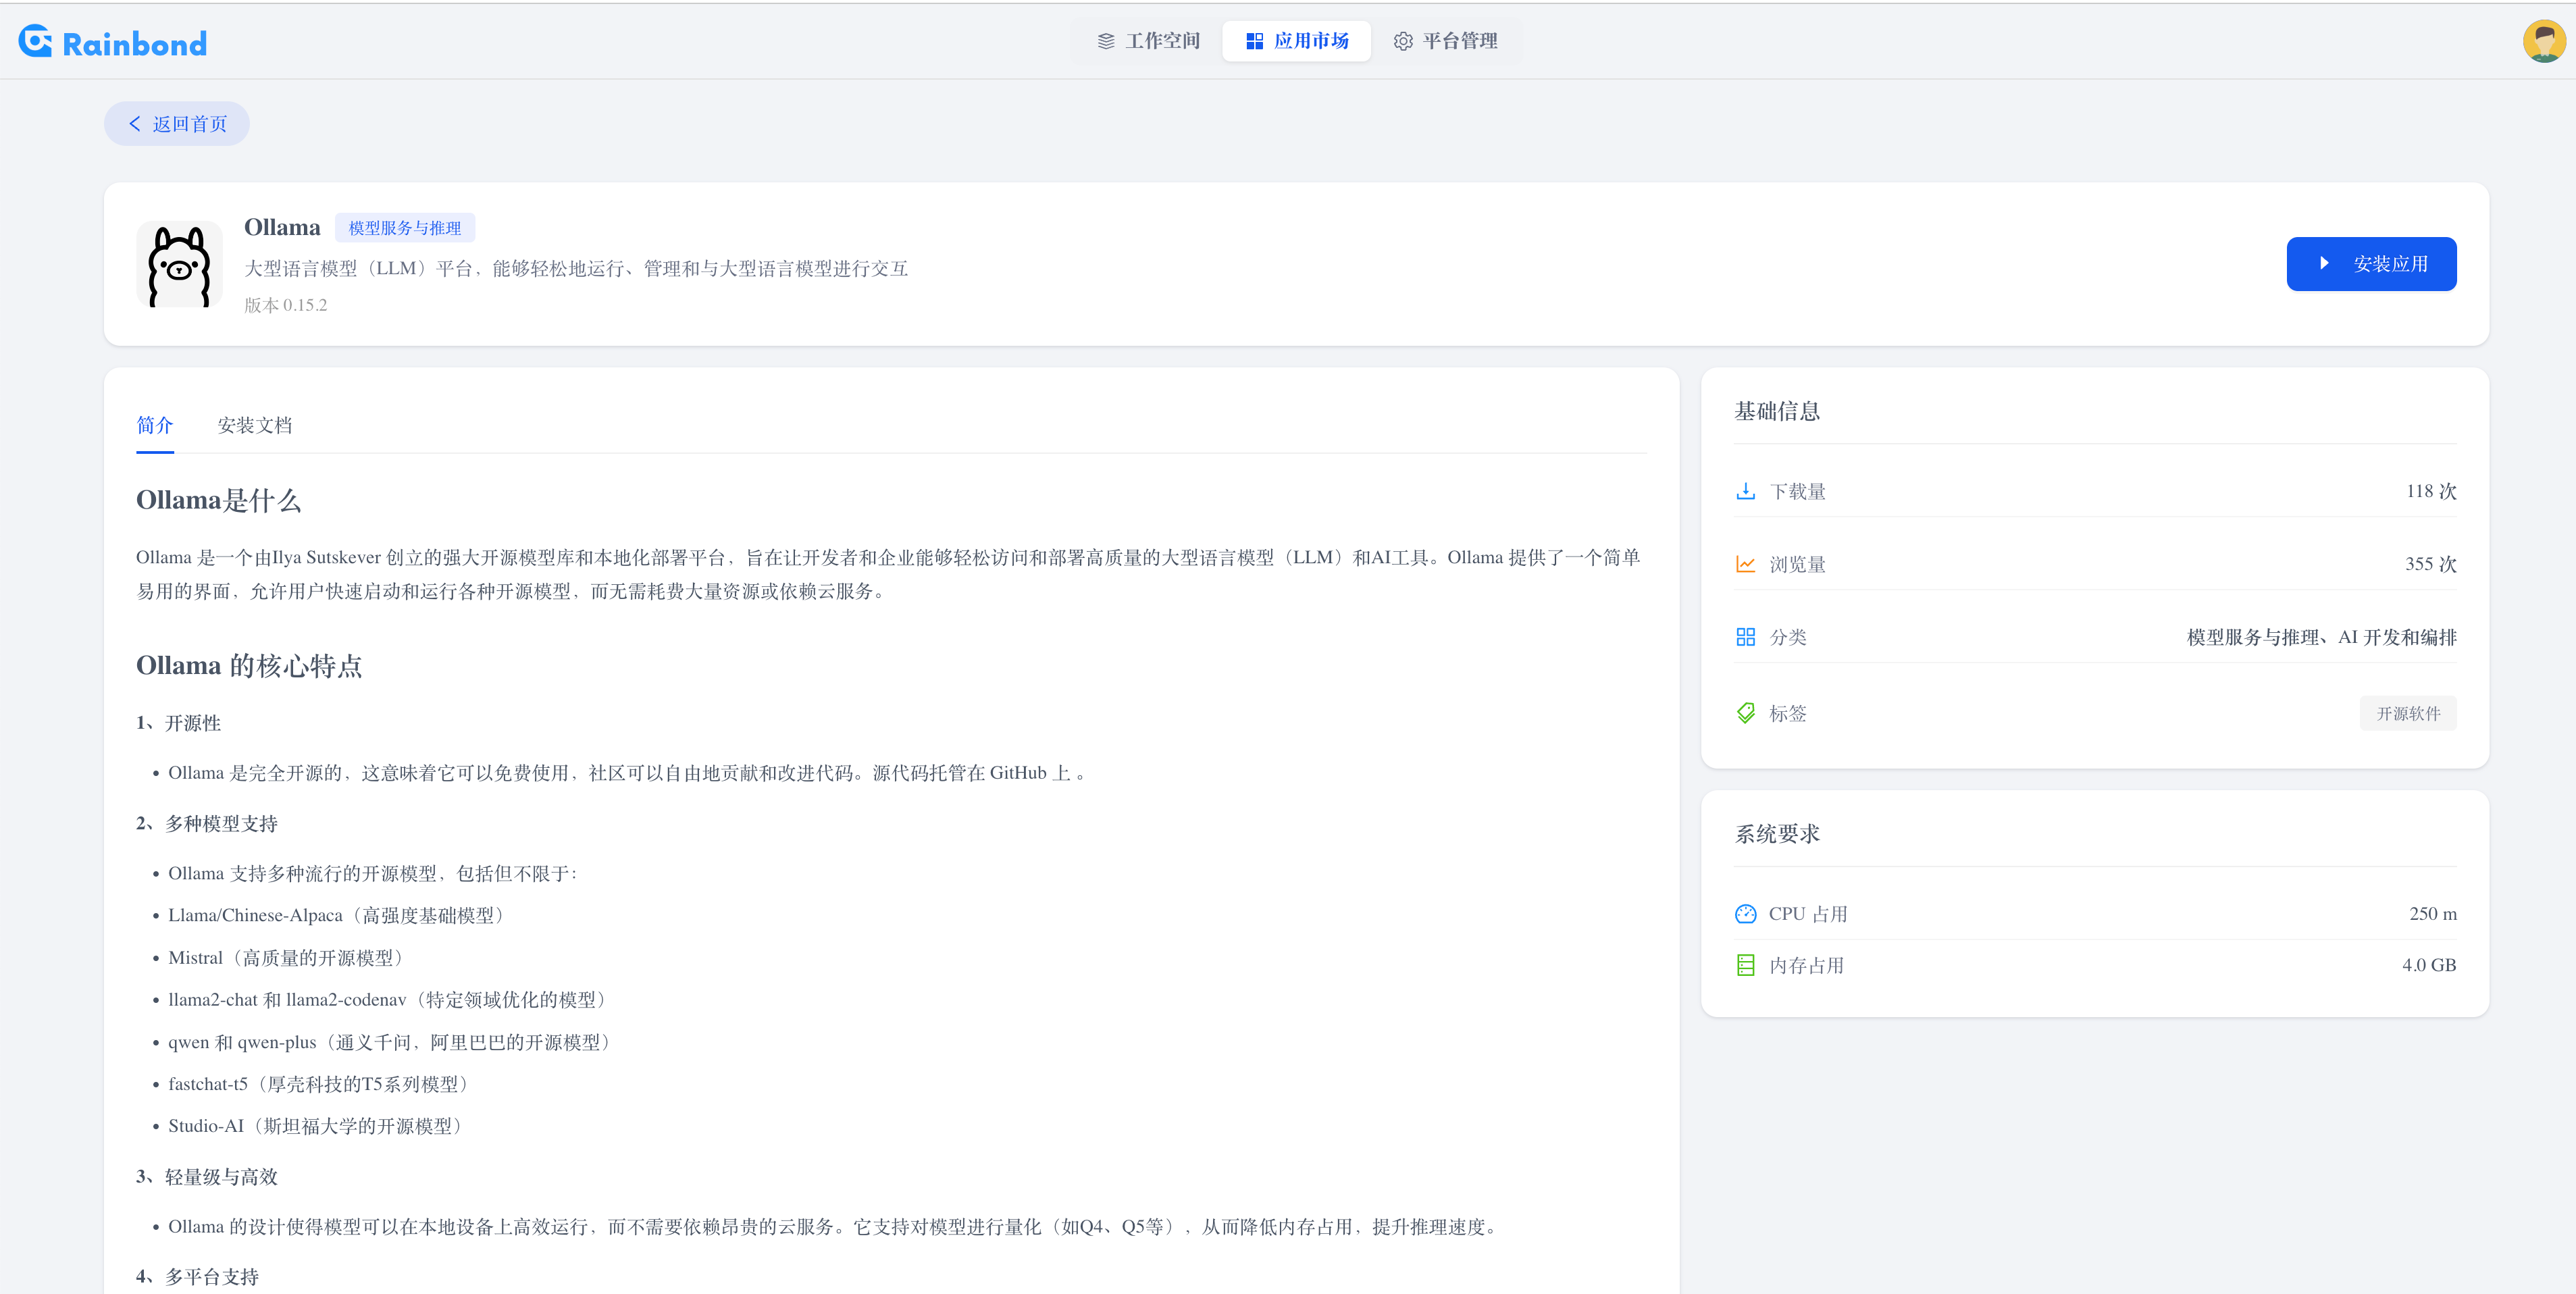Switch to the 安装文档 tab
2576x1294 pixels.
[255, 425]
